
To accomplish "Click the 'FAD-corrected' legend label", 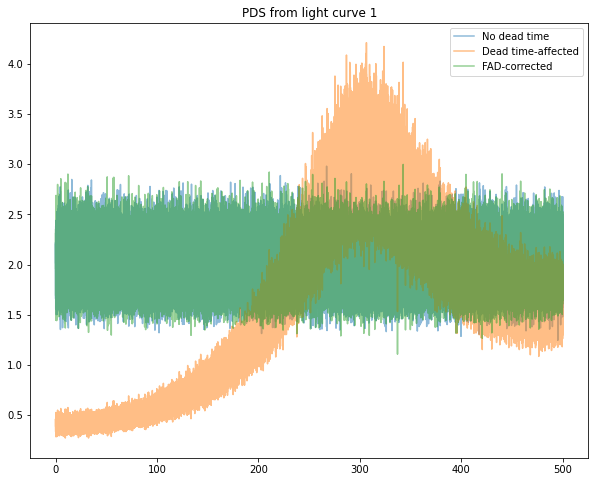I will pos(517,66).
